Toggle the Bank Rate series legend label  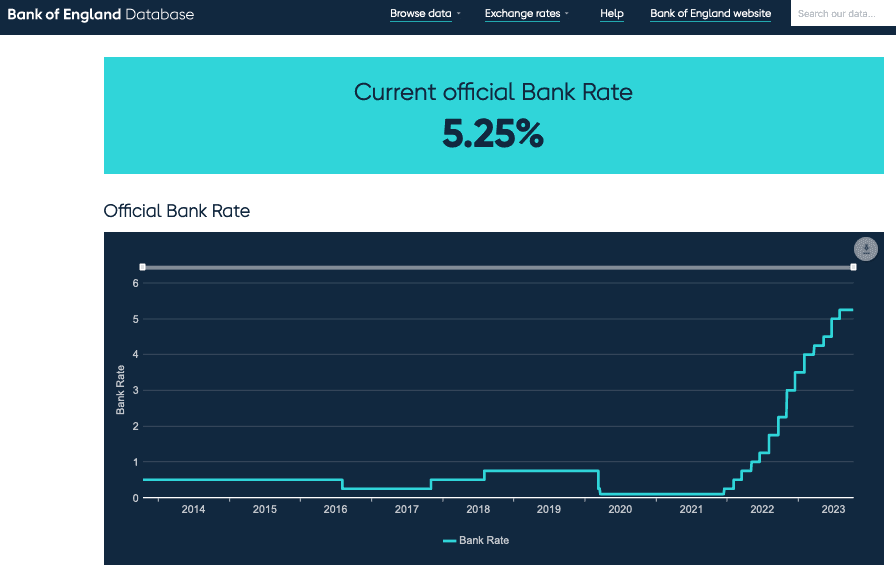point(484,541)
